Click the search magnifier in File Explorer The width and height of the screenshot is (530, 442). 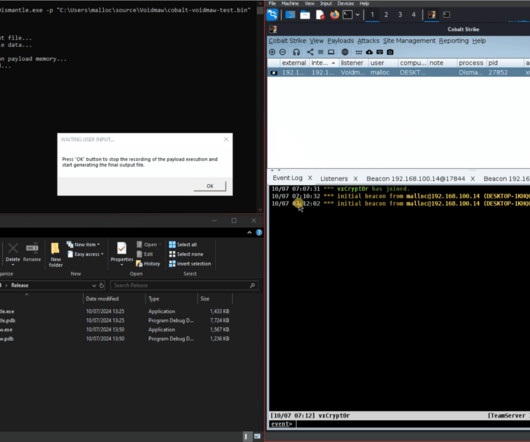pos(252,286)
